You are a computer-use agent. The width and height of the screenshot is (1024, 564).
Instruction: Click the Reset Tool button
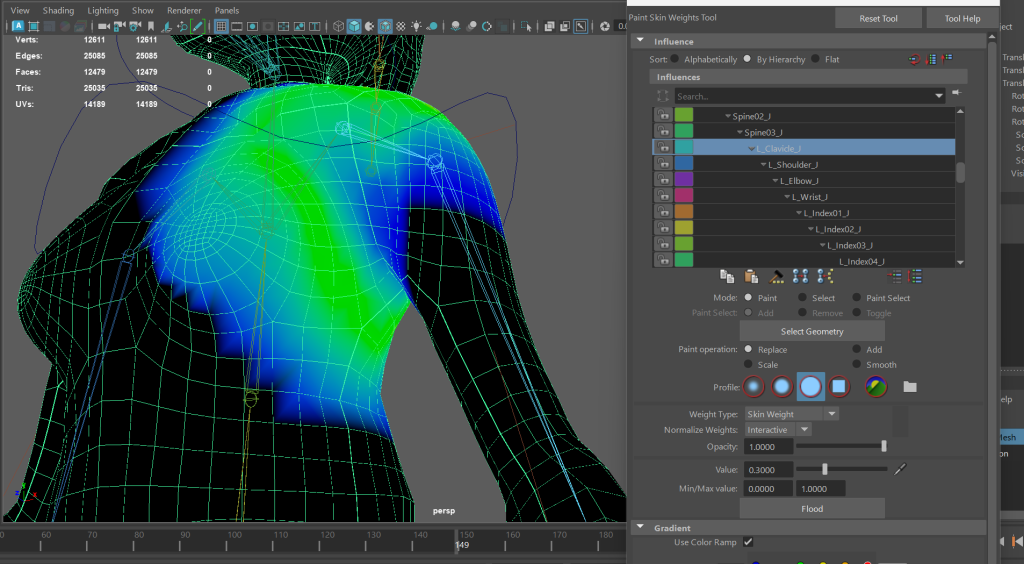click(877, 18)
